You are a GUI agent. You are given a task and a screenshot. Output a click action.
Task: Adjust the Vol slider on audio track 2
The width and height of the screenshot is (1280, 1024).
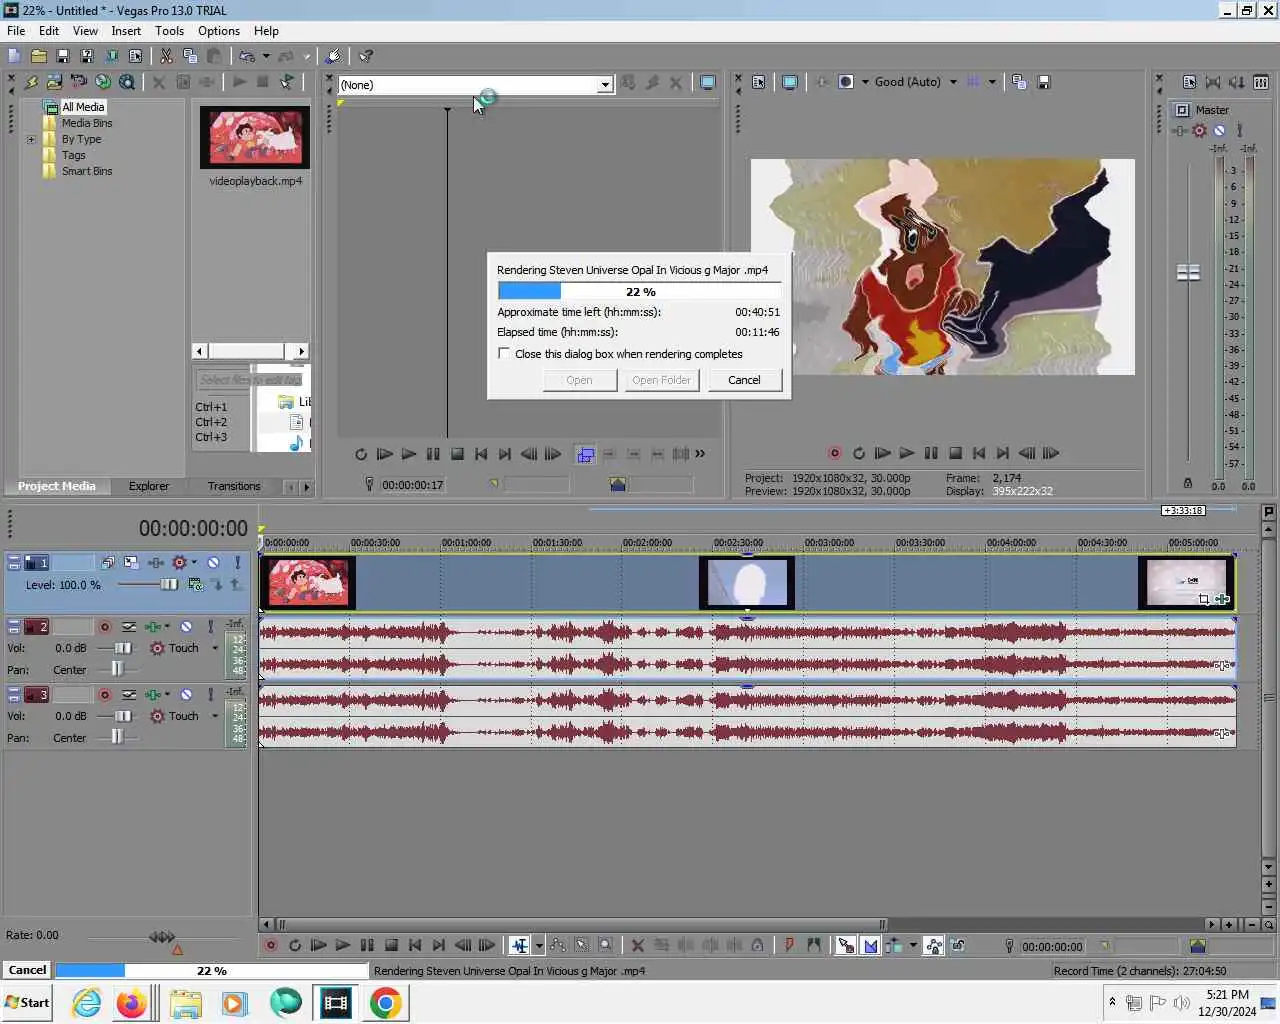click(x=123, y=648)
